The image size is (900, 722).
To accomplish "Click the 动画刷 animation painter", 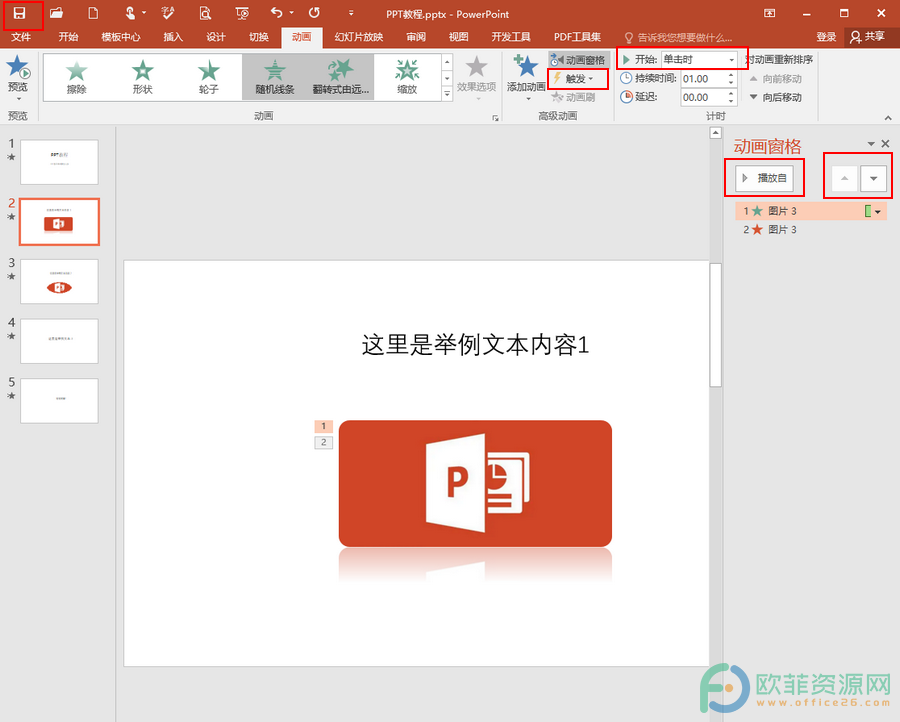I will point(573,98).
